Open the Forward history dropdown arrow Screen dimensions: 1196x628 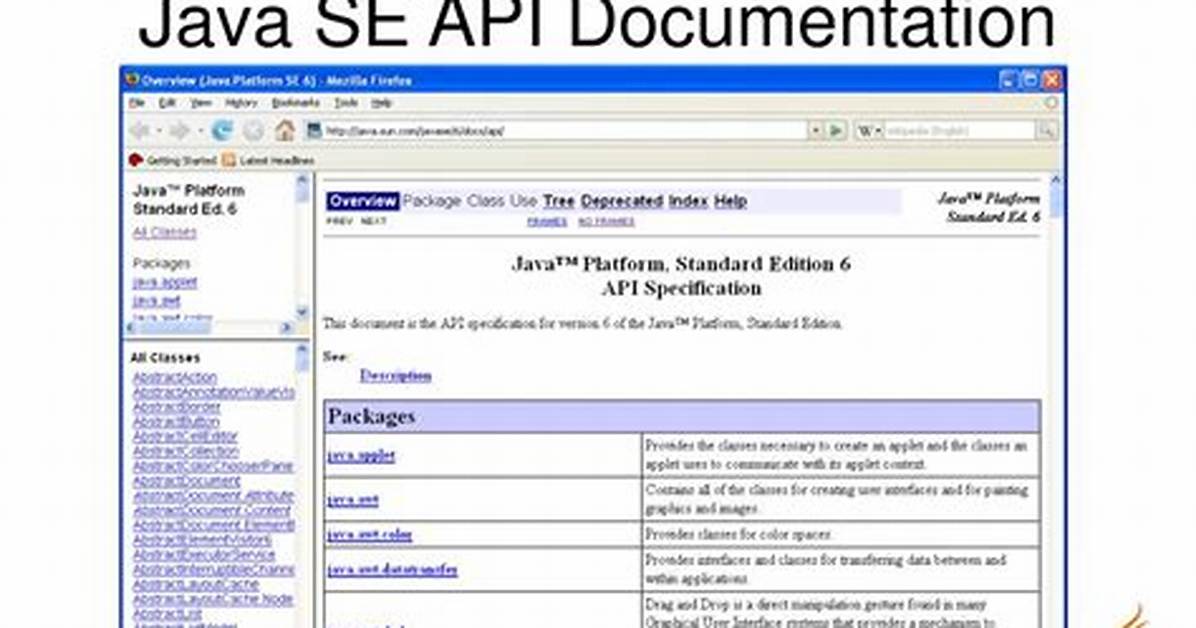(x=200, y=131)
